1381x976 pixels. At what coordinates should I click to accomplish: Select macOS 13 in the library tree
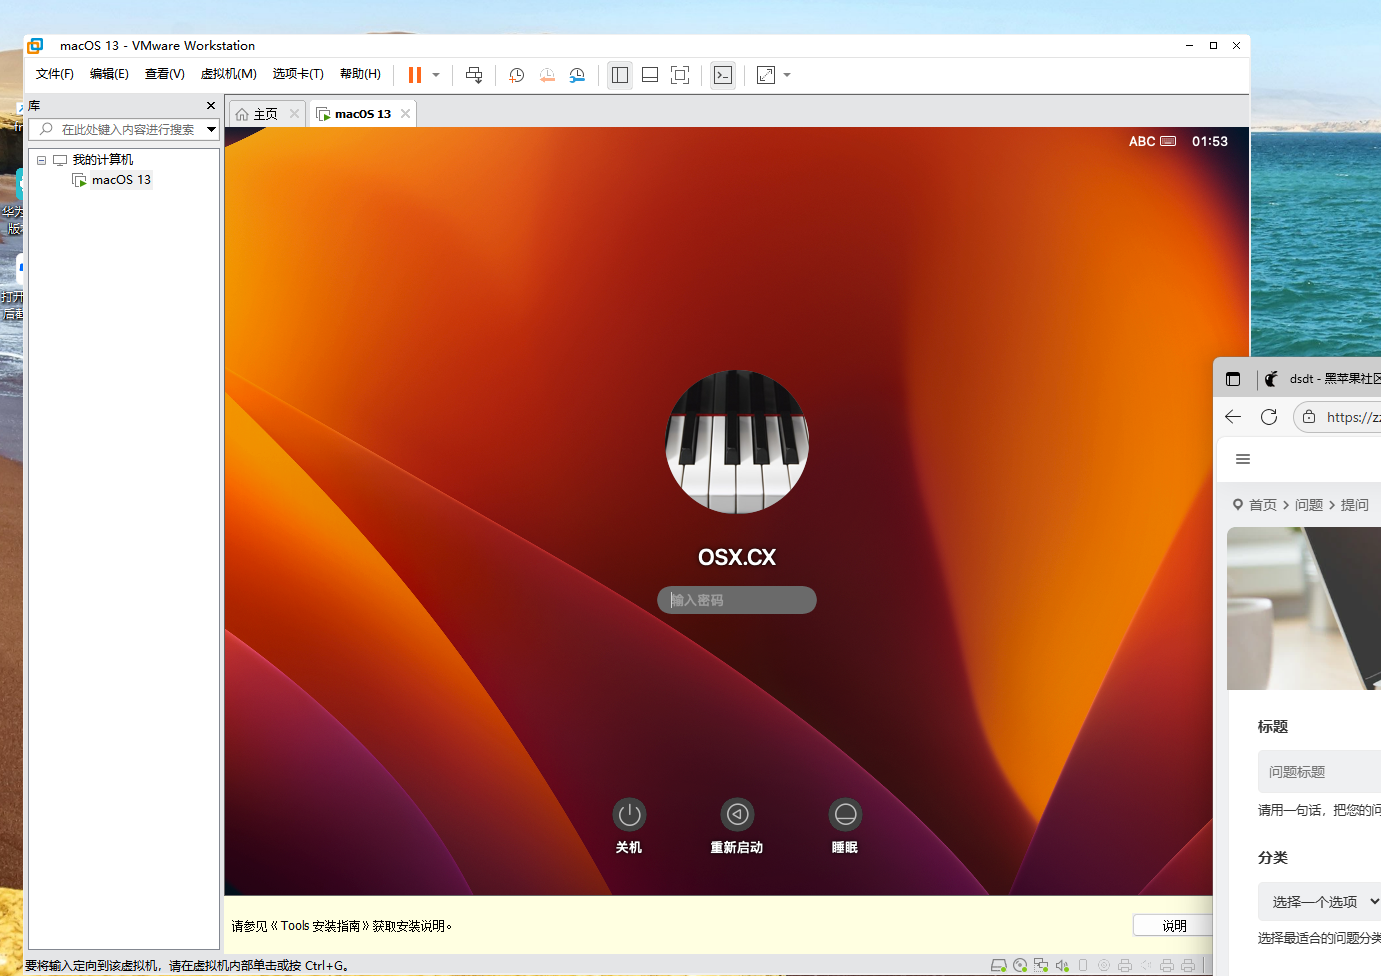pos(121,180)
